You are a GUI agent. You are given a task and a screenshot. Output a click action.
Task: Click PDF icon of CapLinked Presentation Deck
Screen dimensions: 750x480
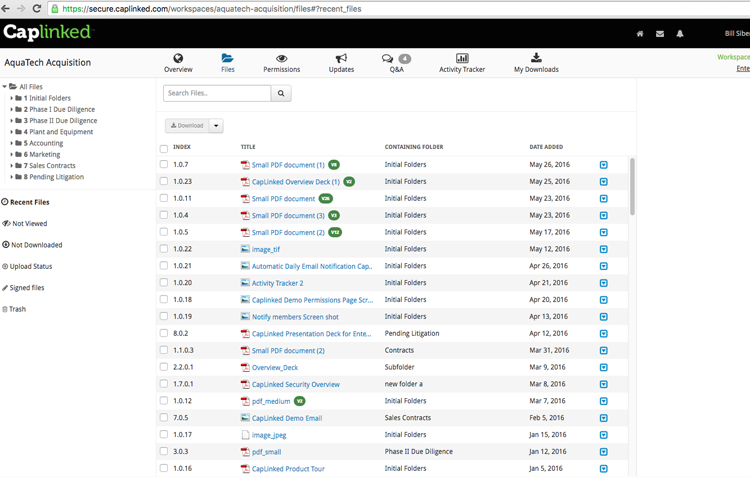[x=245, y=334]
